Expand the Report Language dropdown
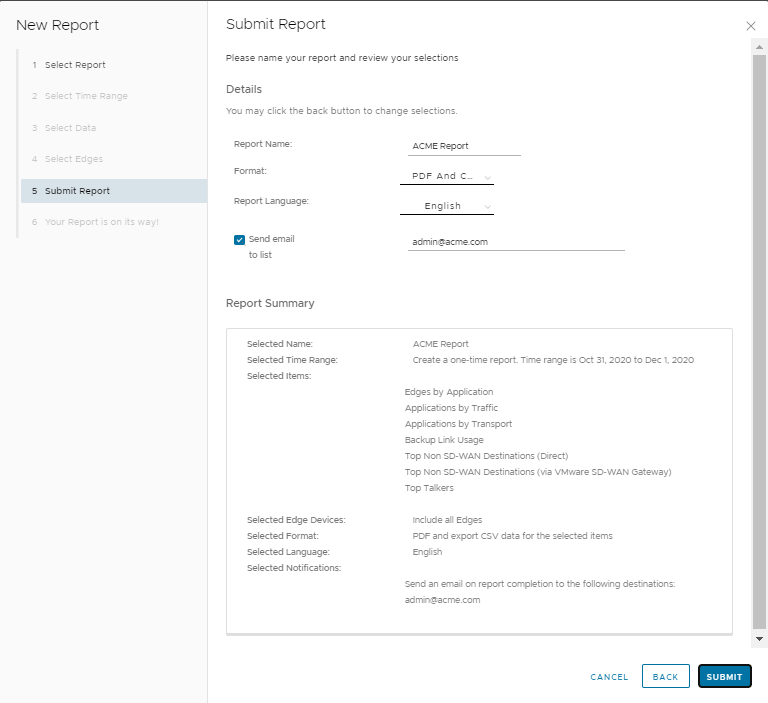Image resolution: width=768 pixels, height=703 pixels. [x=446, y=206]
